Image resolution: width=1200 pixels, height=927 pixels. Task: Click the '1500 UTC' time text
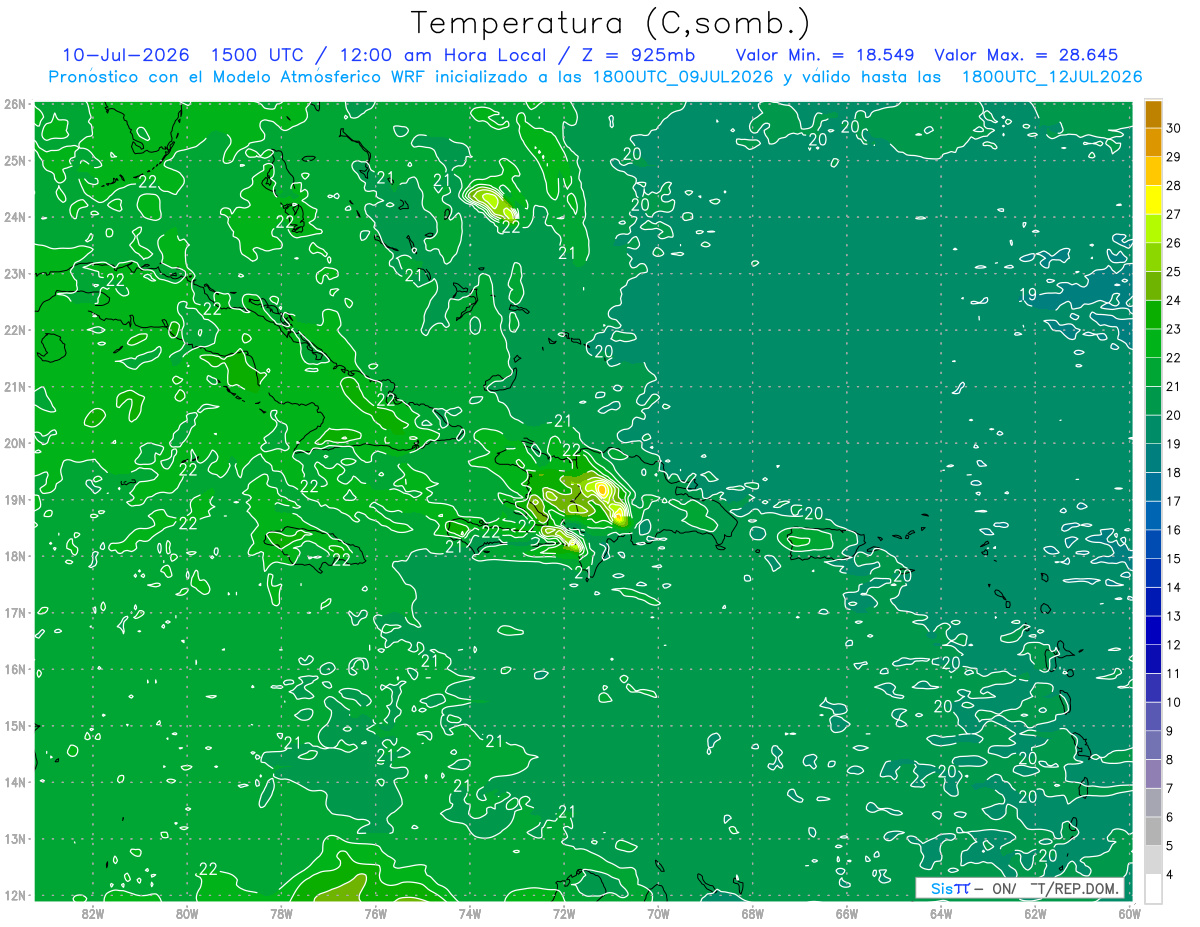click(256, 55)
